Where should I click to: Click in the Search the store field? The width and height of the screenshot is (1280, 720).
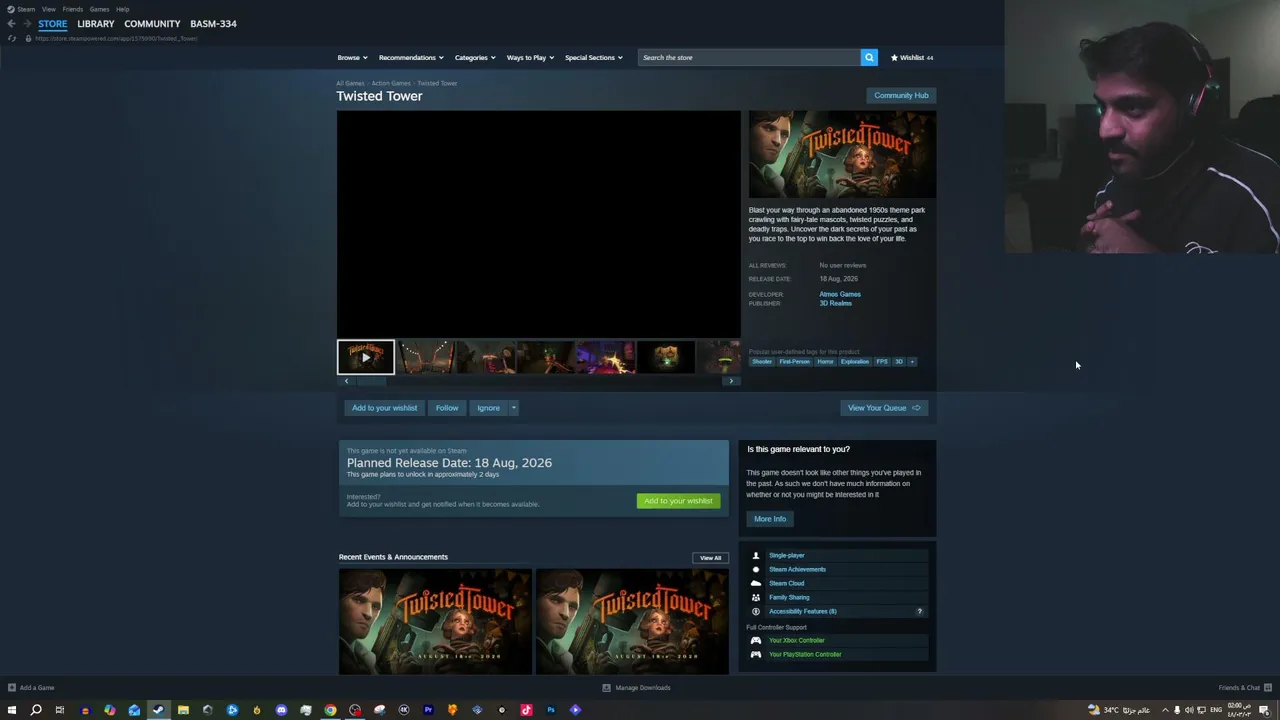click(749, 58)
